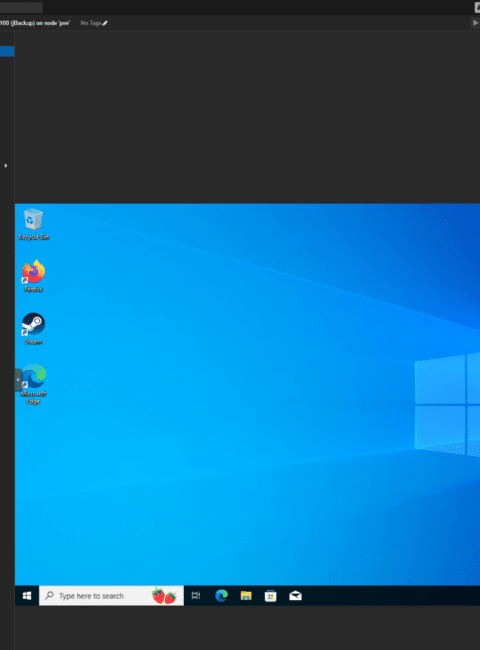The width and height of the screenshot is (480, 650).
Task: Expand the noVNC control bar handle
Action: click(18, 380)
